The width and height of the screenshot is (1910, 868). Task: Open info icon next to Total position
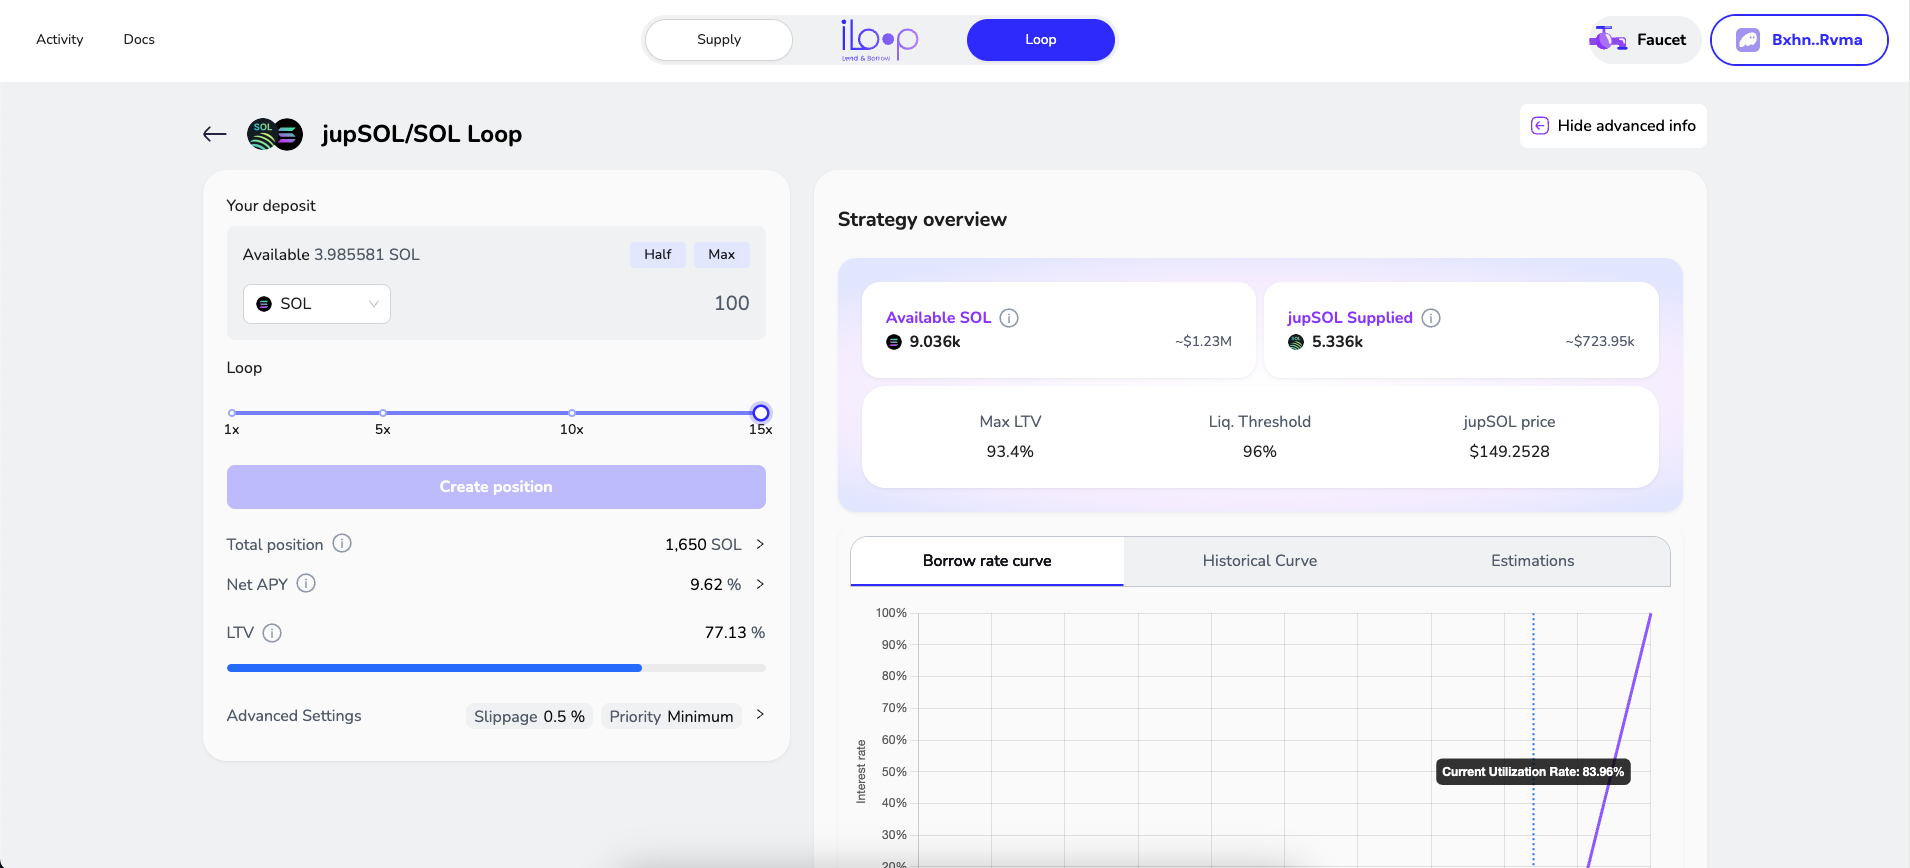coord(342,543)
